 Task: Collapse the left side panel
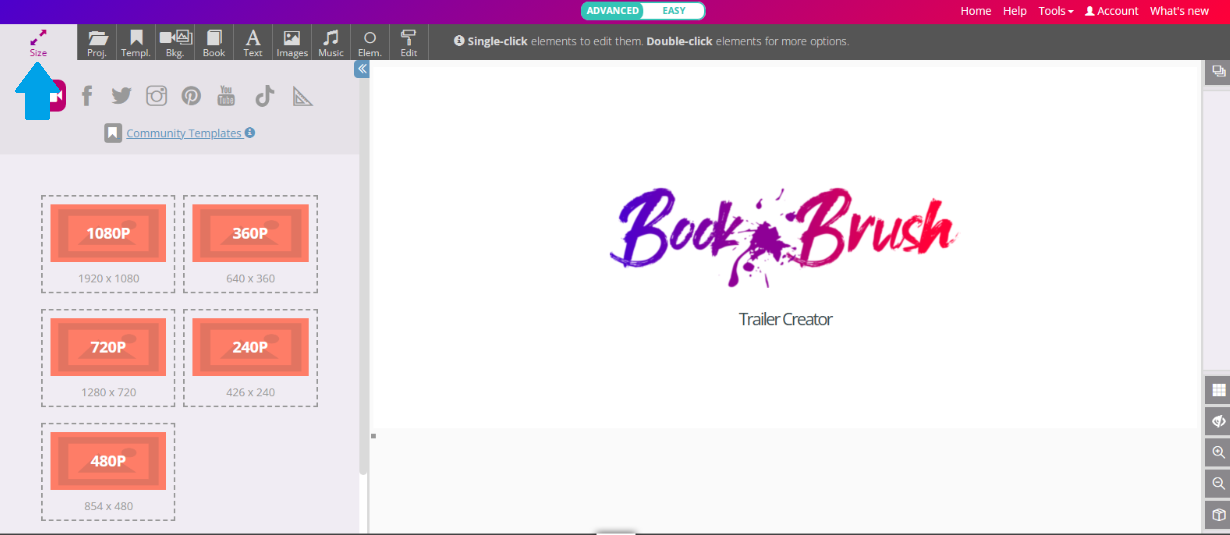click(362, 69)
